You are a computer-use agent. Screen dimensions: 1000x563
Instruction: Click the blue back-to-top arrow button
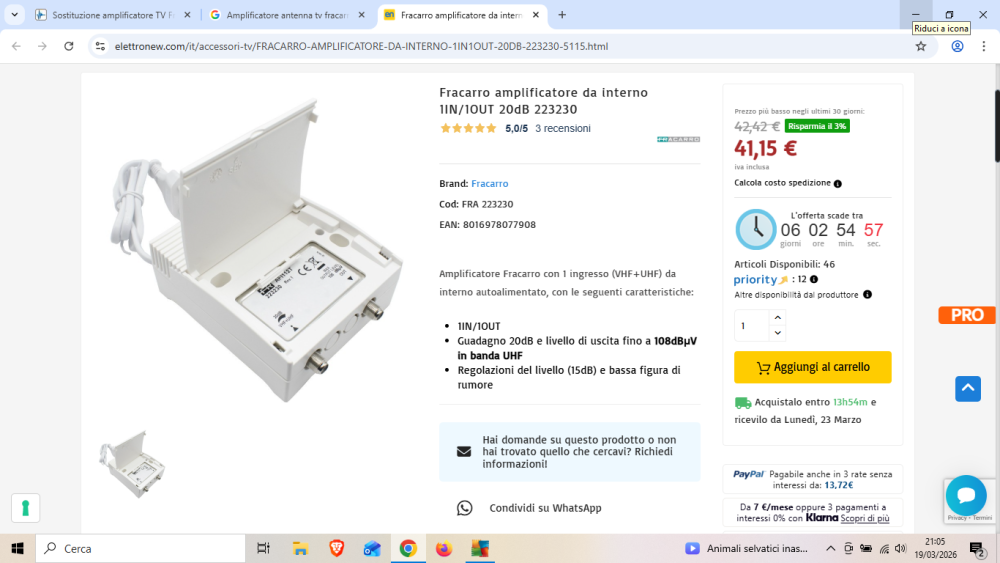[967, 388]
